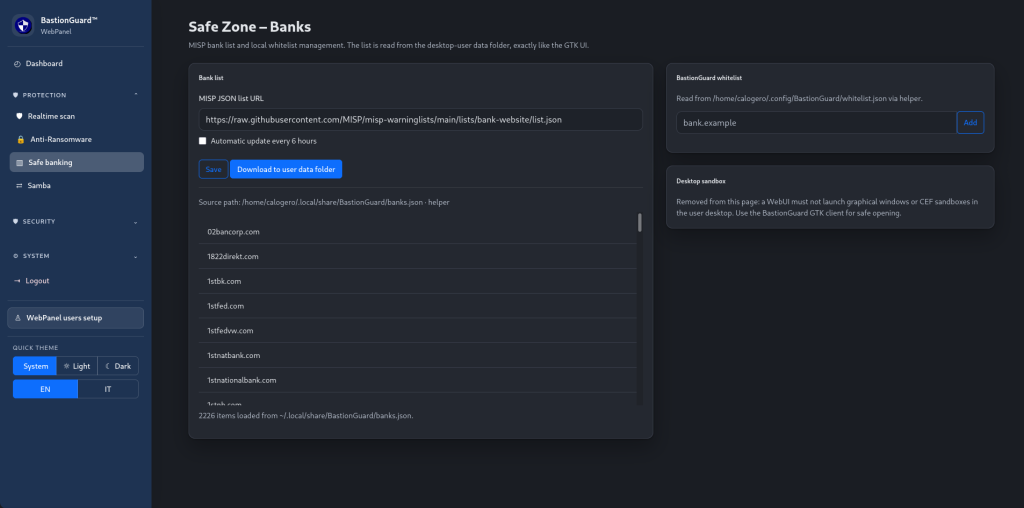Click the Desktop sandbox card title

pos(701,181)
